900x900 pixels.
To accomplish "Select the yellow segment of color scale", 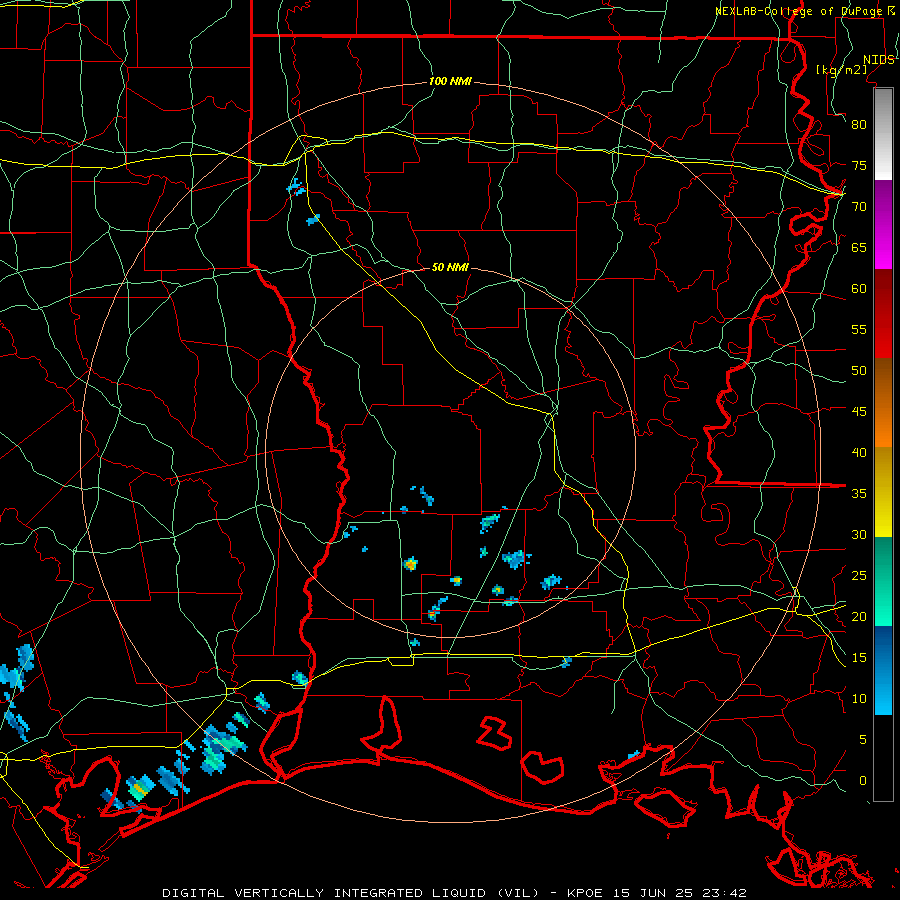I will [883, 492].
